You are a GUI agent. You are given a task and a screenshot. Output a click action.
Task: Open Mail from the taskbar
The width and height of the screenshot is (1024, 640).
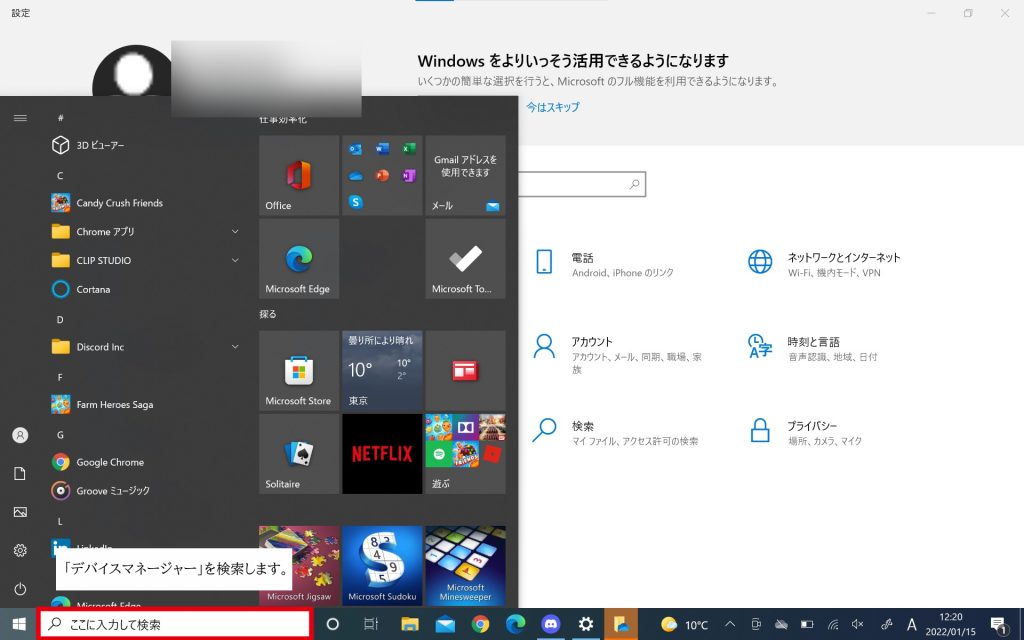pos(445,624)
